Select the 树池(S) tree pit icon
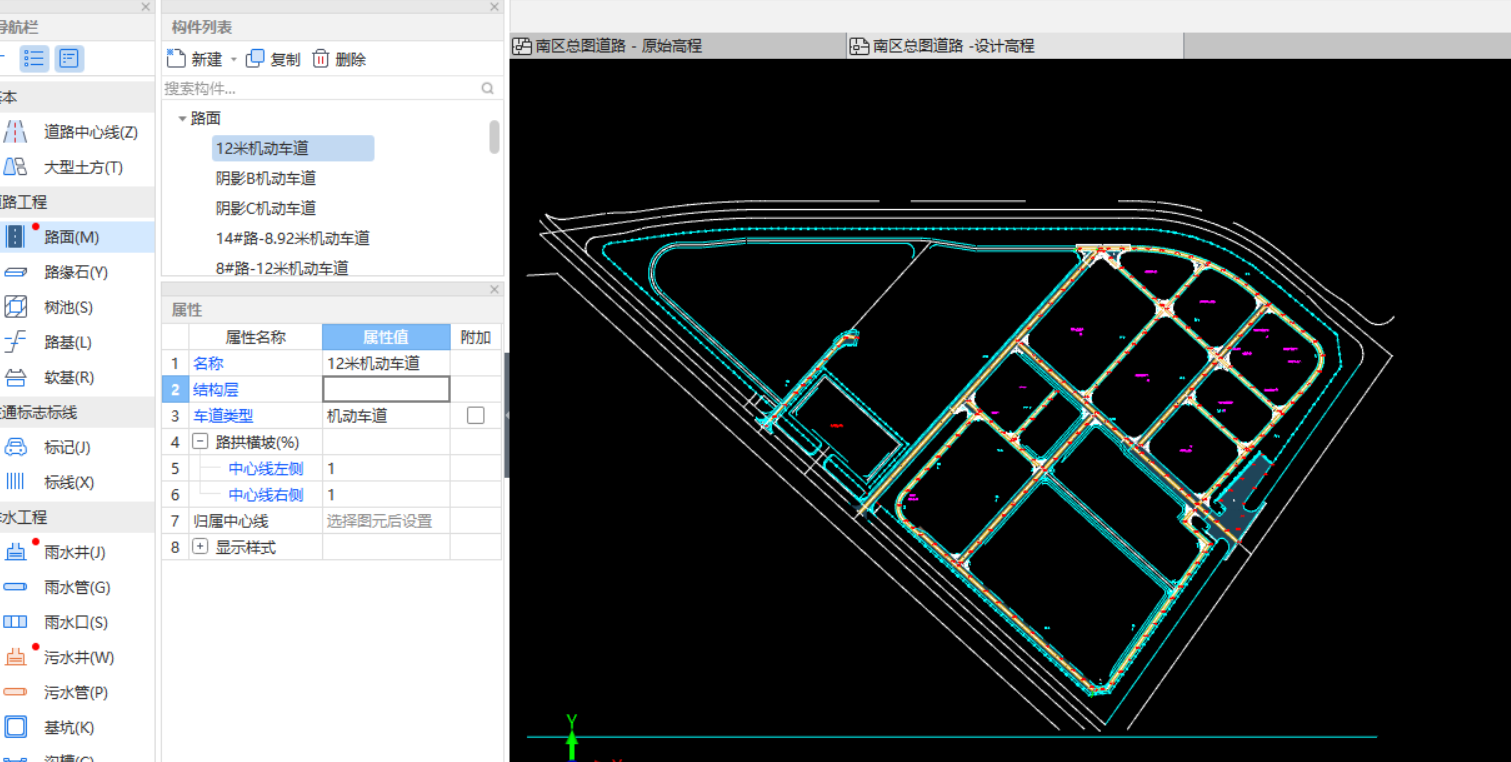This screenshot has width=1511, height=762. (15, 307)
